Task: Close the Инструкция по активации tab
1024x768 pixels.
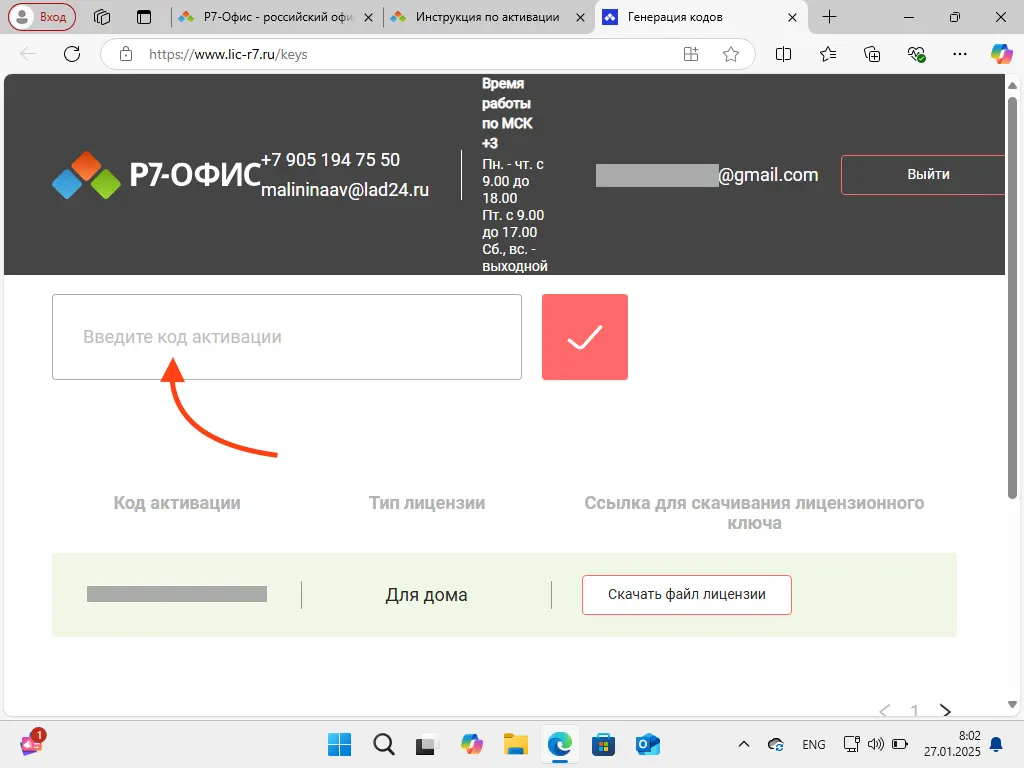Action: click(x=580, y=18)
